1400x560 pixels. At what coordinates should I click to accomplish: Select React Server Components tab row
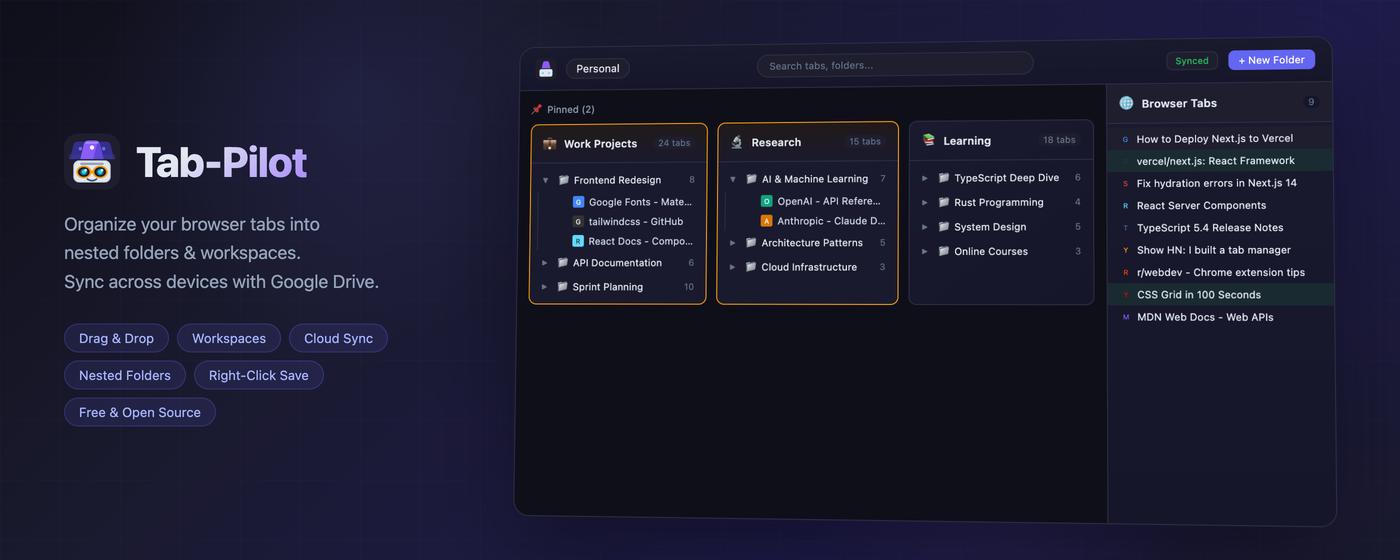pos(1221,205)
